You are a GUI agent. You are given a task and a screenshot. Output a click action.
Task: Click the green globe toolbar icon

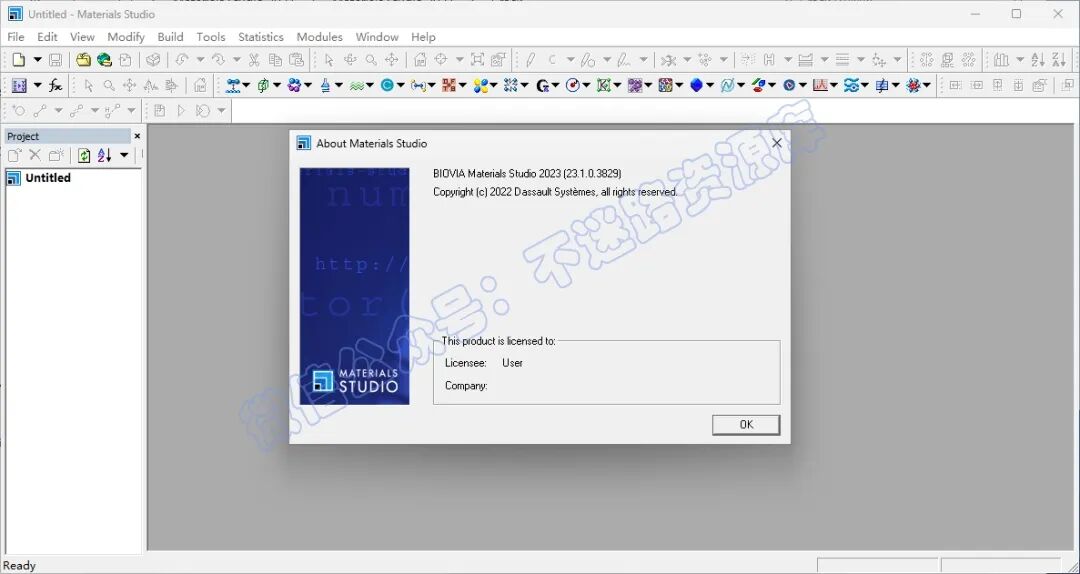tap(104, 60)
